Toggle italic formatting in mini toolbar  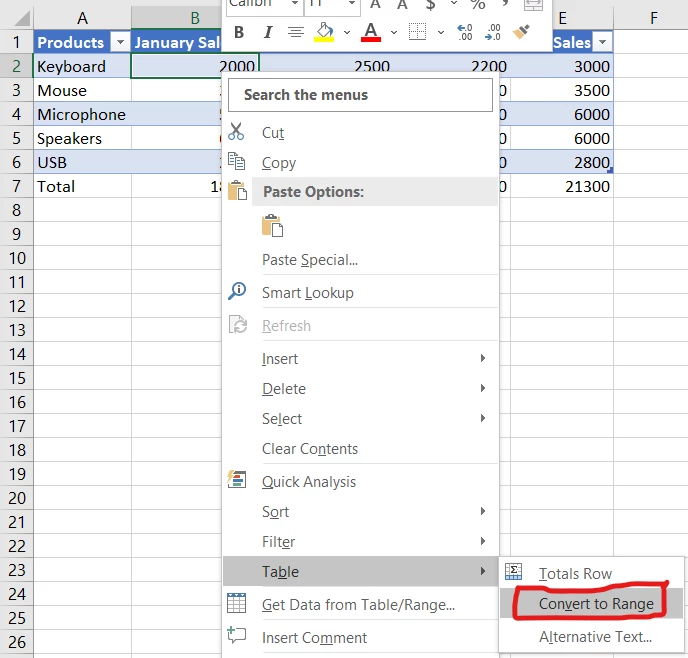coord(267,33)
